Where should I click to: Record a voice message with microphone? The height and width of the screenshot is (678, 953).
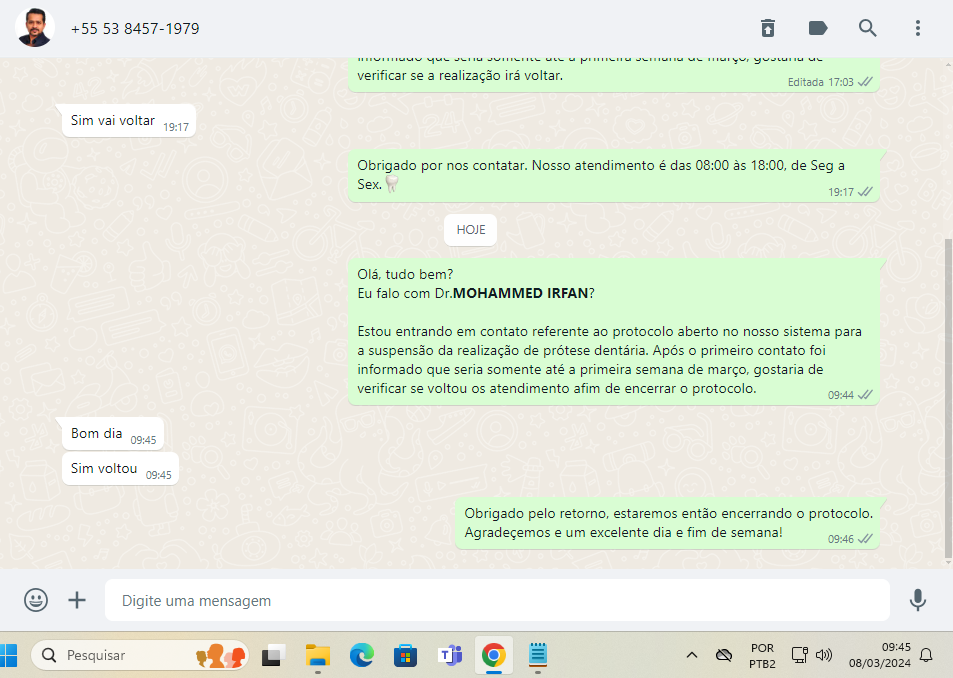click(918, 600)
